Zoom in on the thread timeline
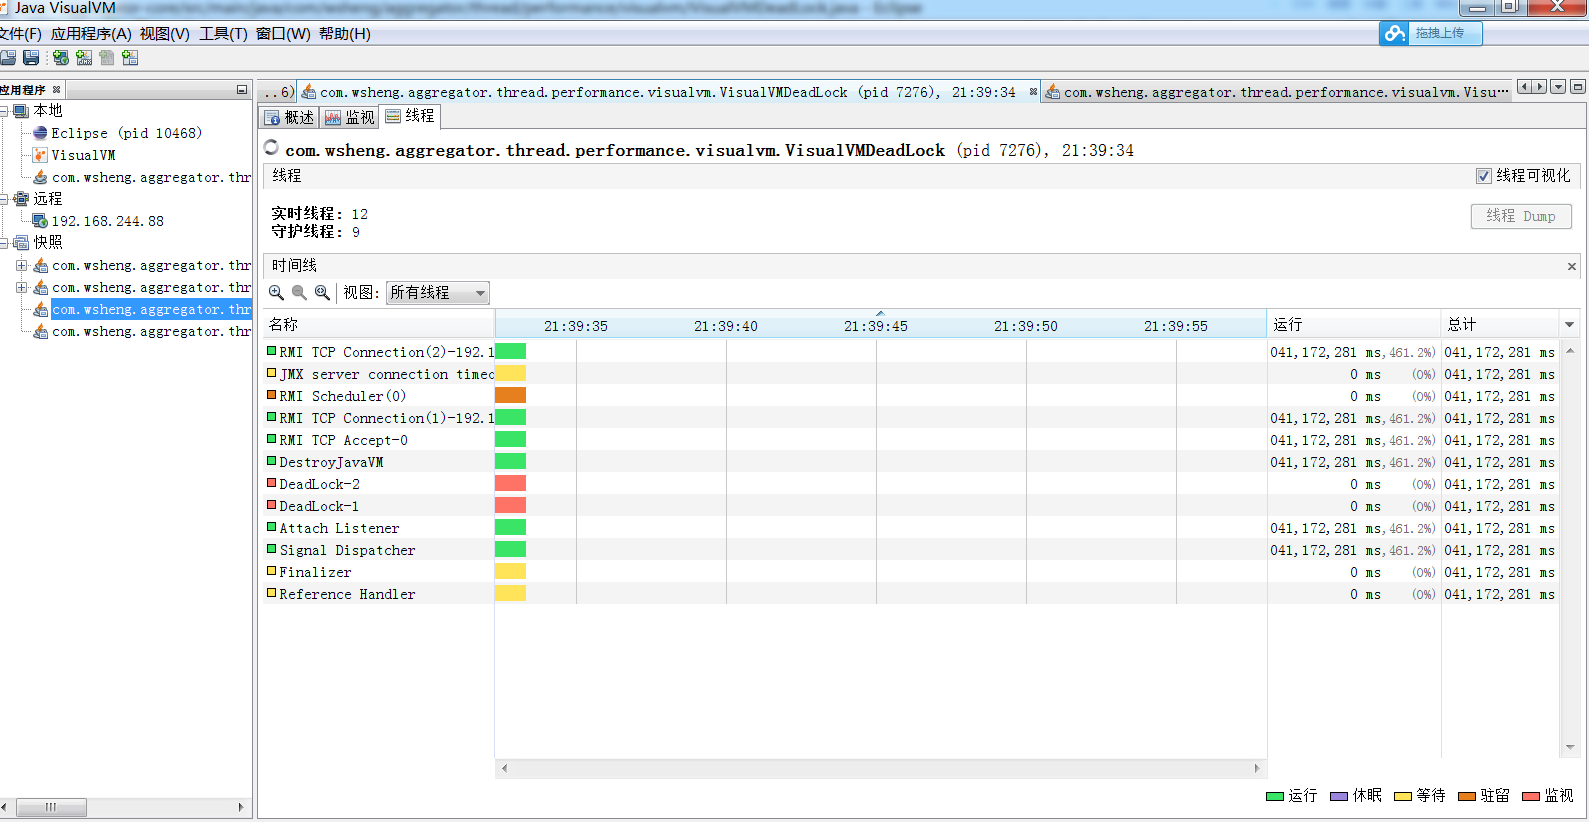Screen dimensions: 1589x822 point(276,293)
